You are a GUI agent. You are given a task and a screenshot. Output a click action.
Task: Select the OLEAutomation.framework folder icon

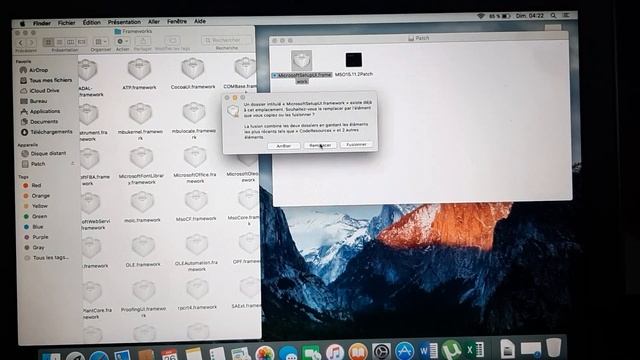(x=197, y=245)
